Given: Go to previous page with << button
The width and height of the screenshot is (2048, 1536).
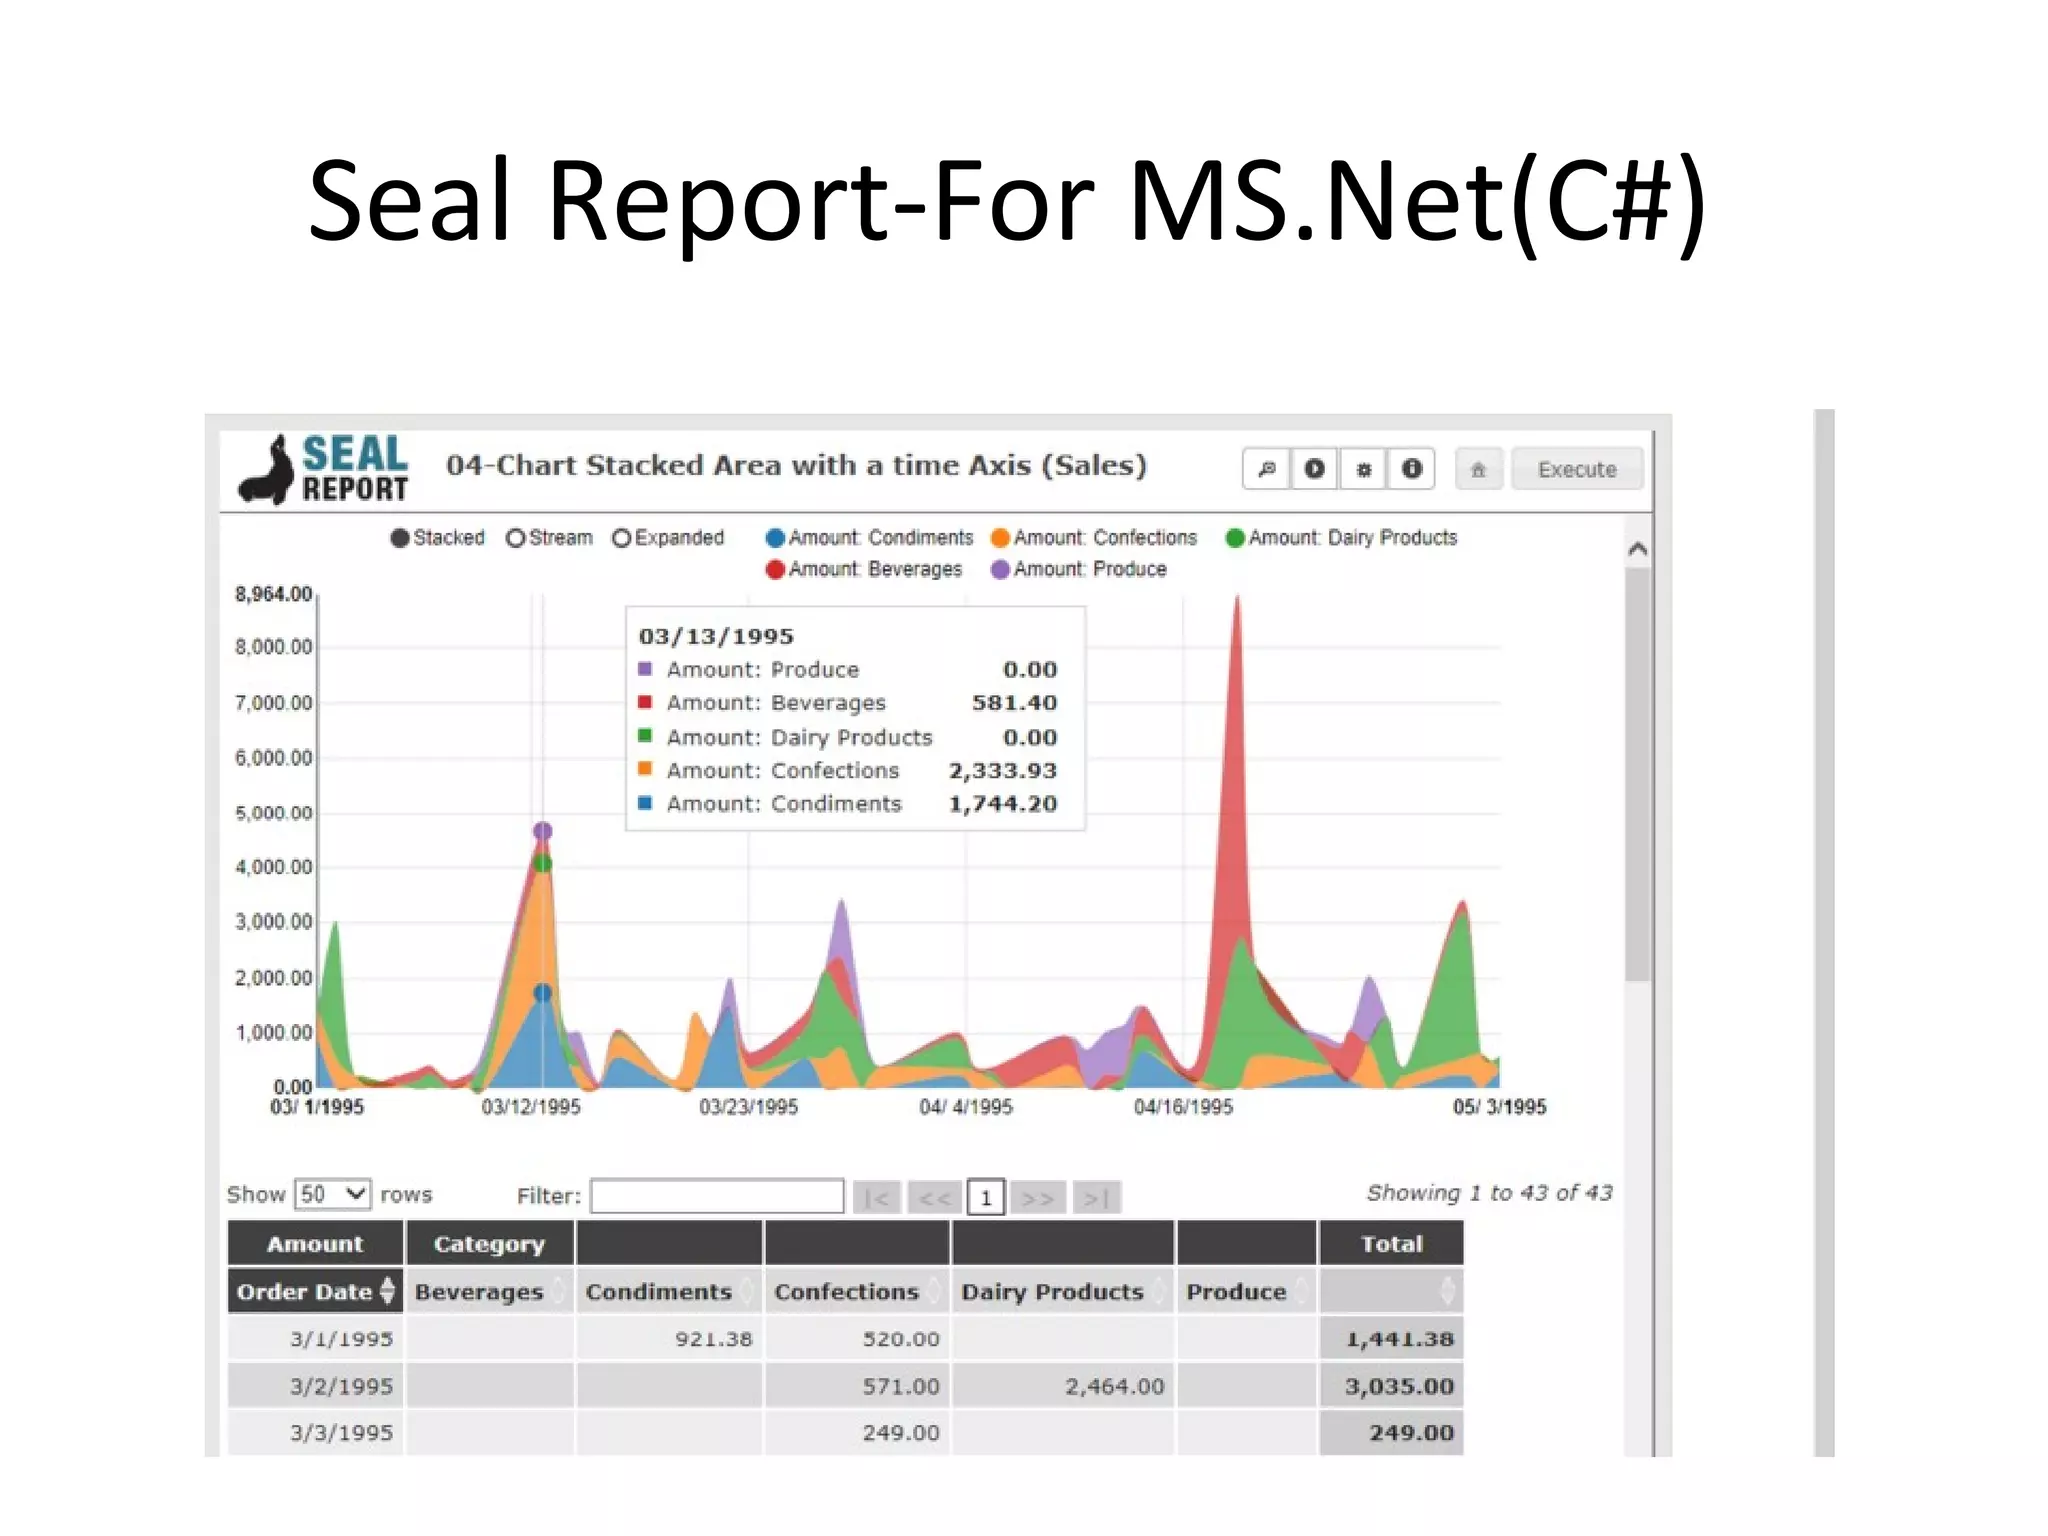Looking at the screenshot, I should 935,1198.
